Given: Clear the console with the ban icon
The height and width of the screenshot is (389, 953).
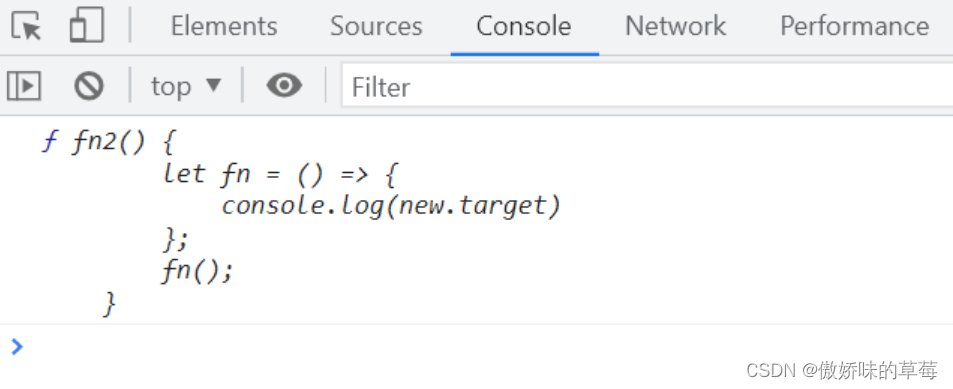Looking at the screenshot, I should tap(89, 86).
